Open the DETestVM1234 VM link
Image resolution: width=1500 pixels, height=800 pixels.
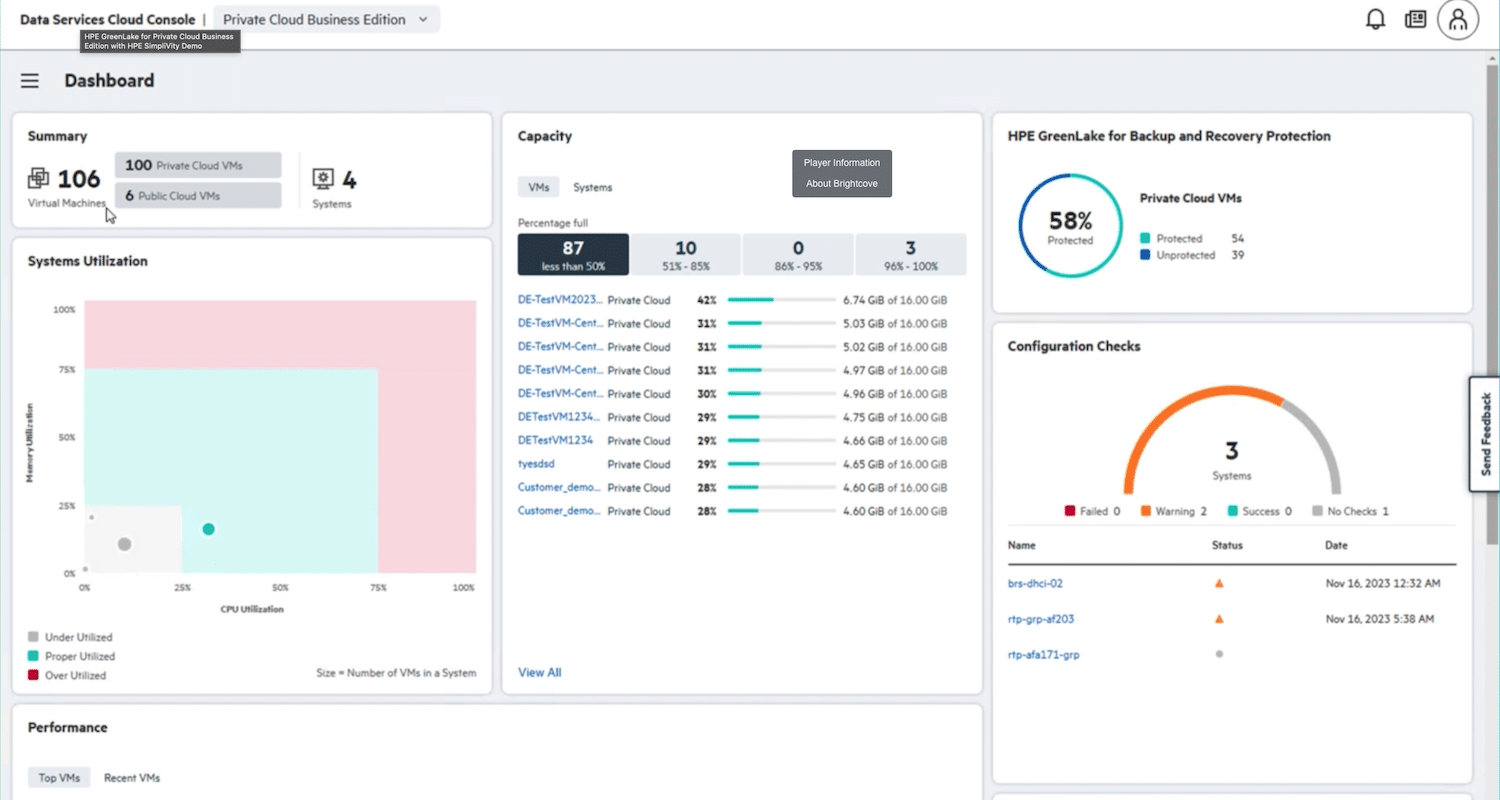(555, 440)
